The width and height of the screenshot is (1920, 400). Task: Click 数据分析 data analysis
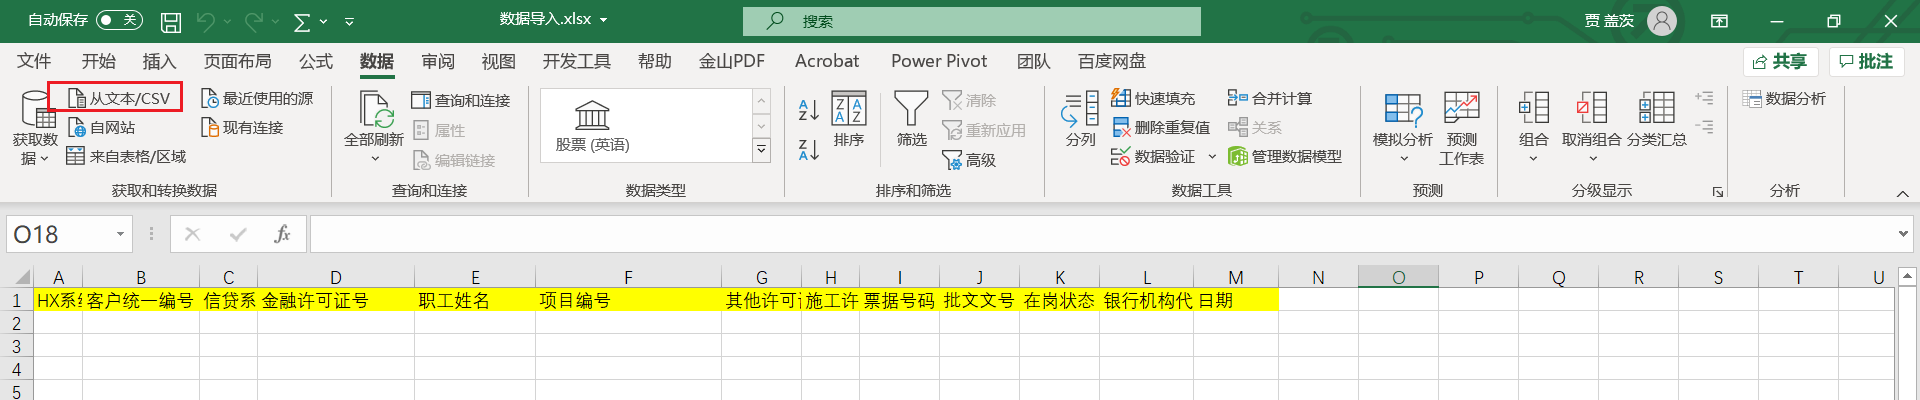1784,98
